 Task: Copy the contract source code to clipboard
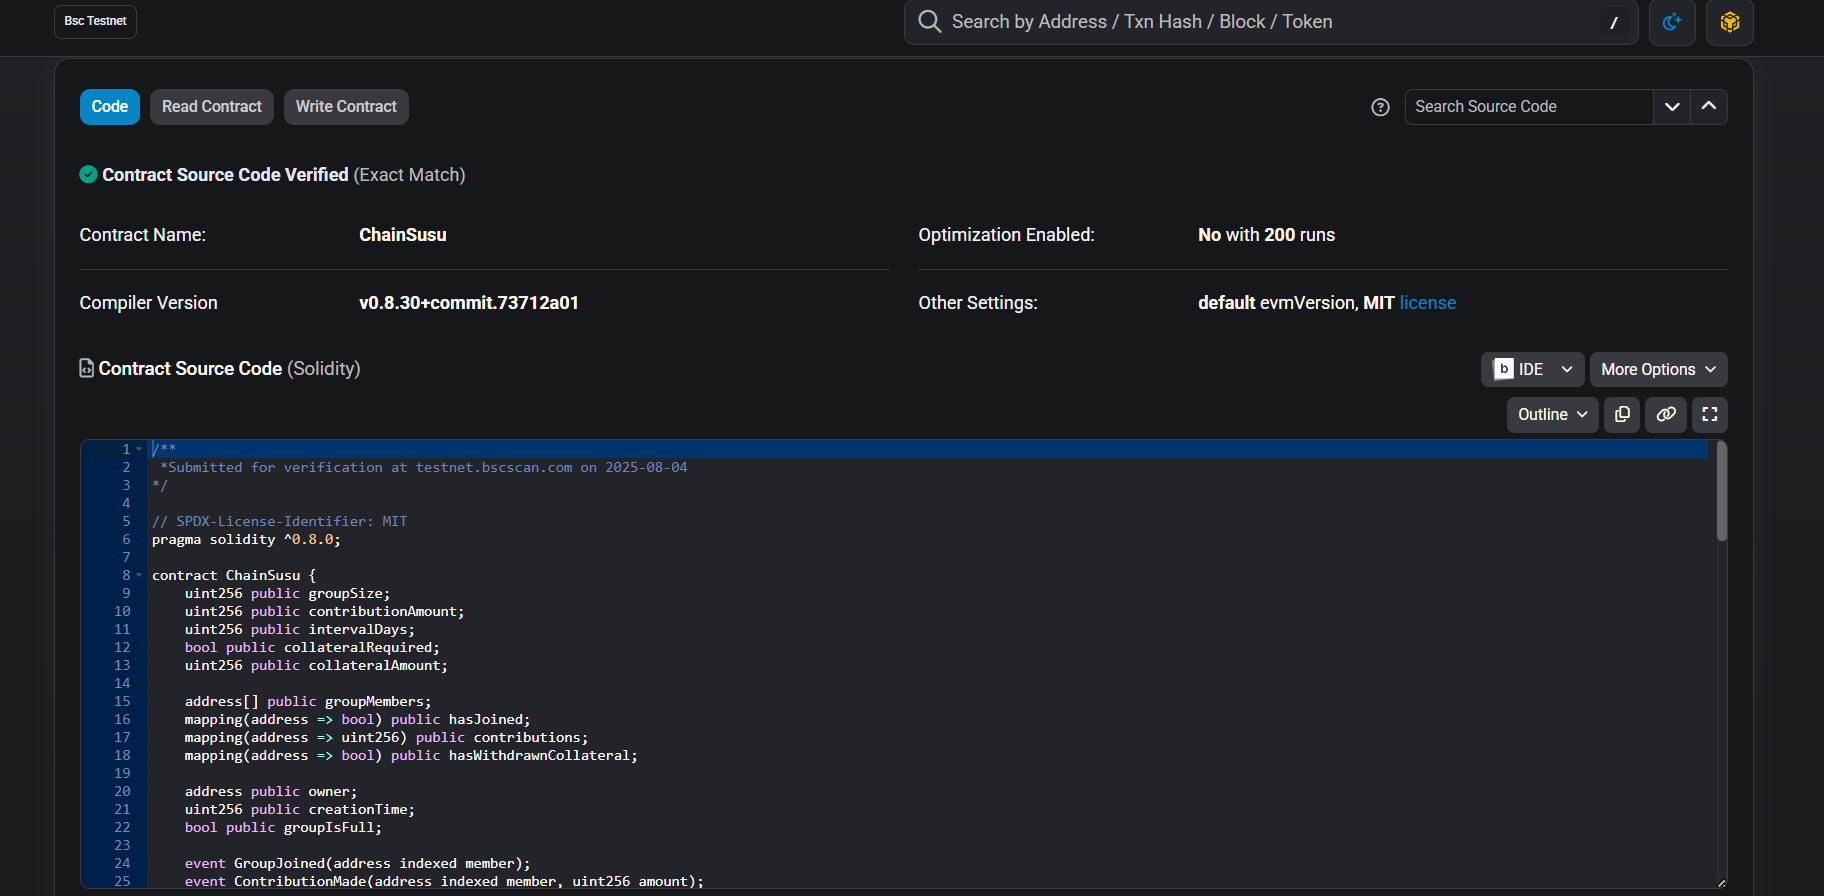[1622, 415]
